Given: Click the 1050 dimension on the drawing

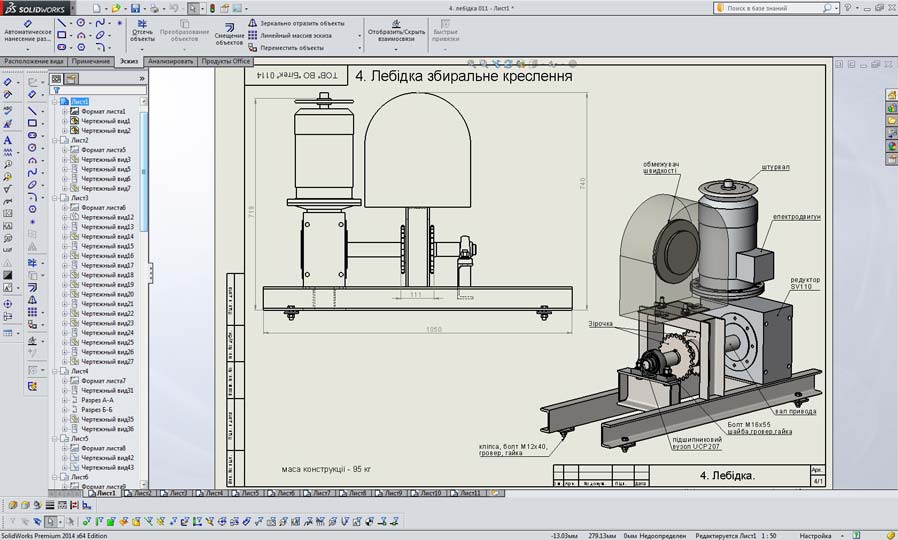Looking at the screenshot, I should (x=434, y=330).
